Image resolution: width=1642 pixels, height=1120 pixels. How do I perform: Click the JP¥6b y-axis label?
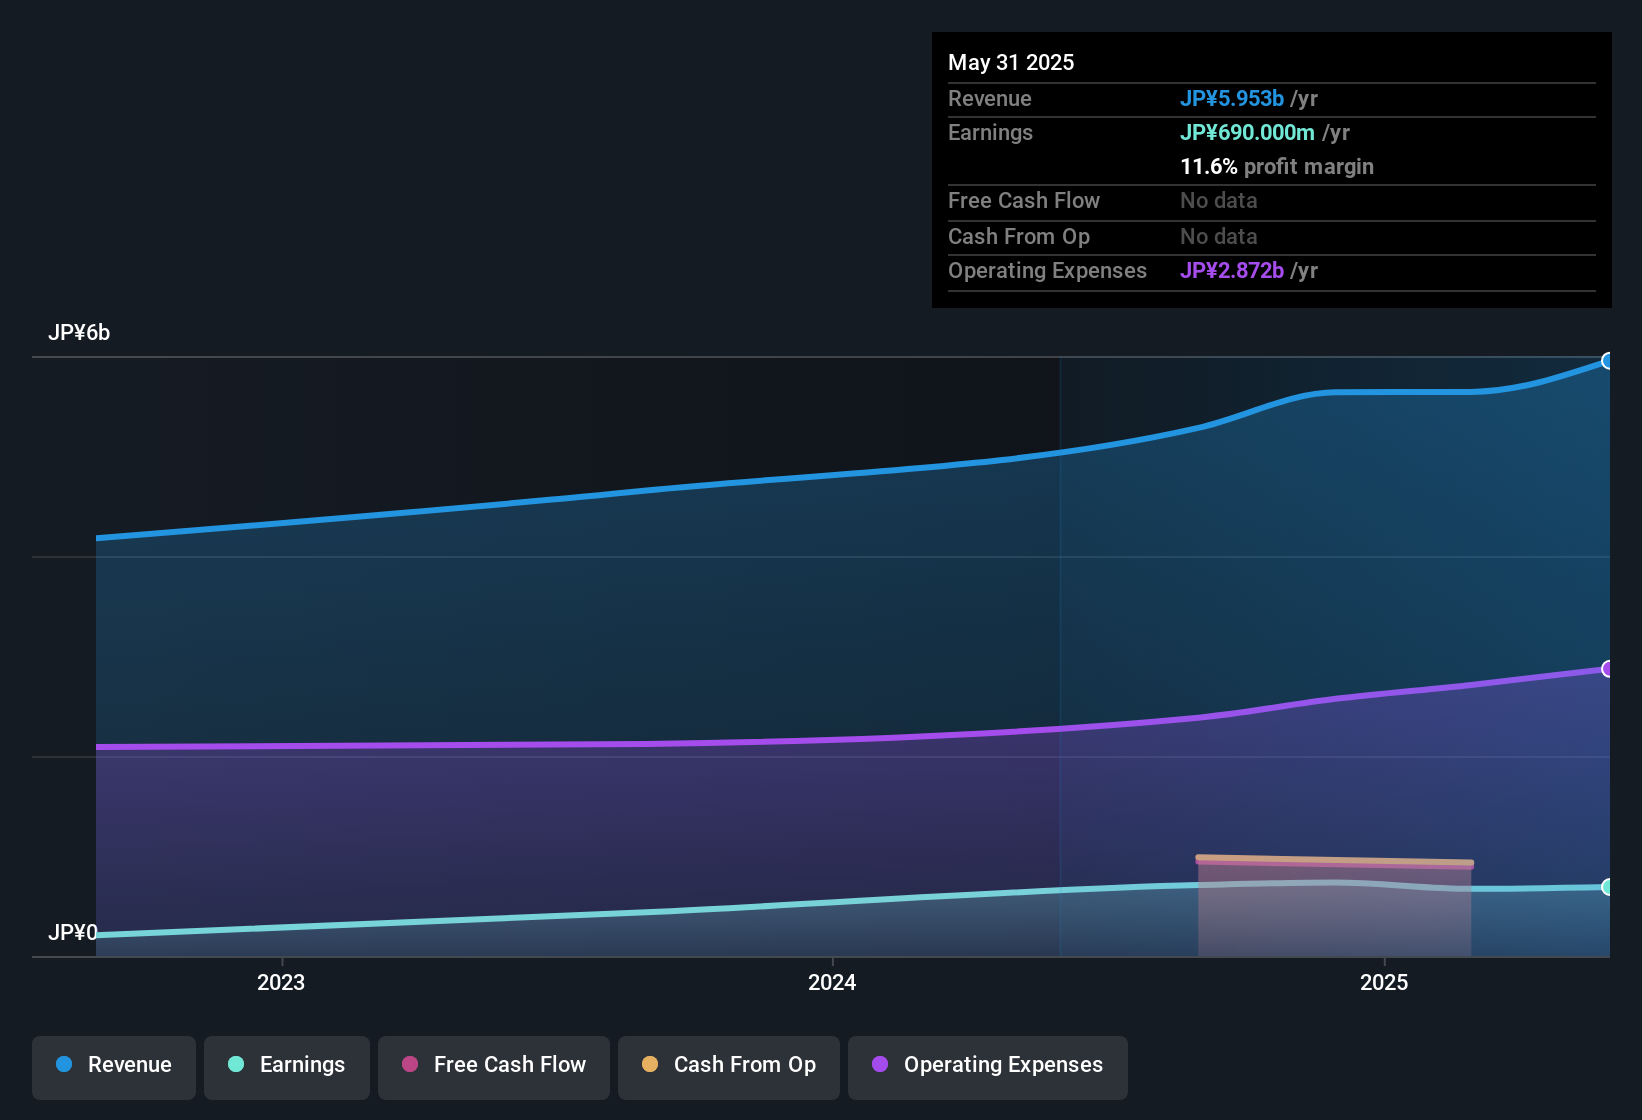tap(79, 333)
